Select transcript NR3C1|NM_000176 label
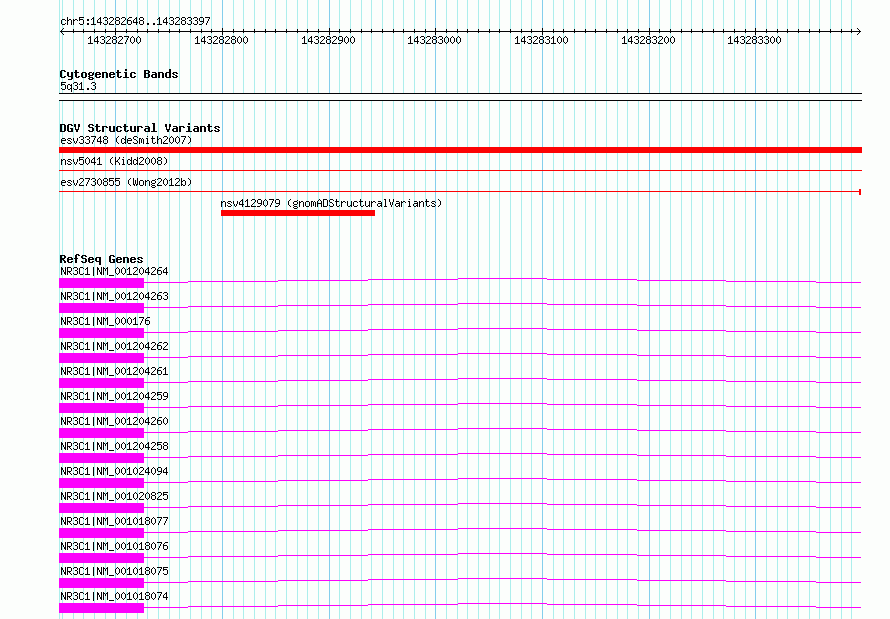This screenshot has width=890, height=619. 105,321
